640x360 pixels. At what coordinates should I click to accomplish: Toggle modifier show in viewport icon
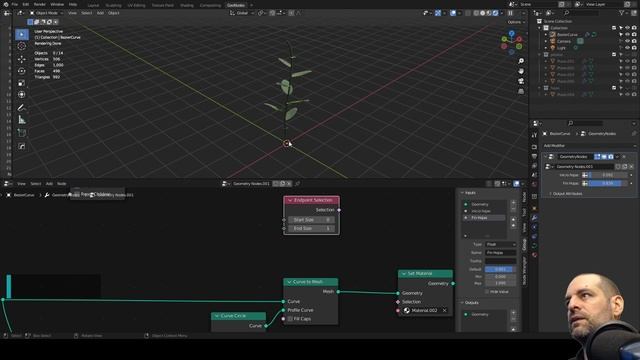tap(604, 157)
